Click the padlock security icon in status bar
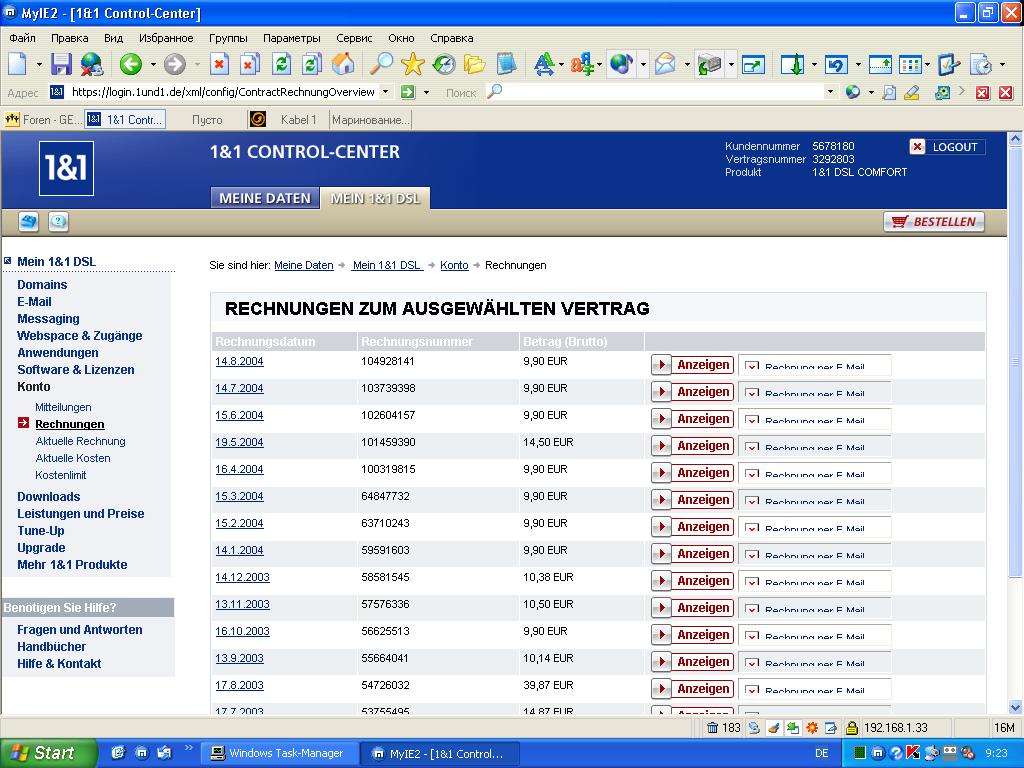1024x768 pixels. [x=851, y=728]
